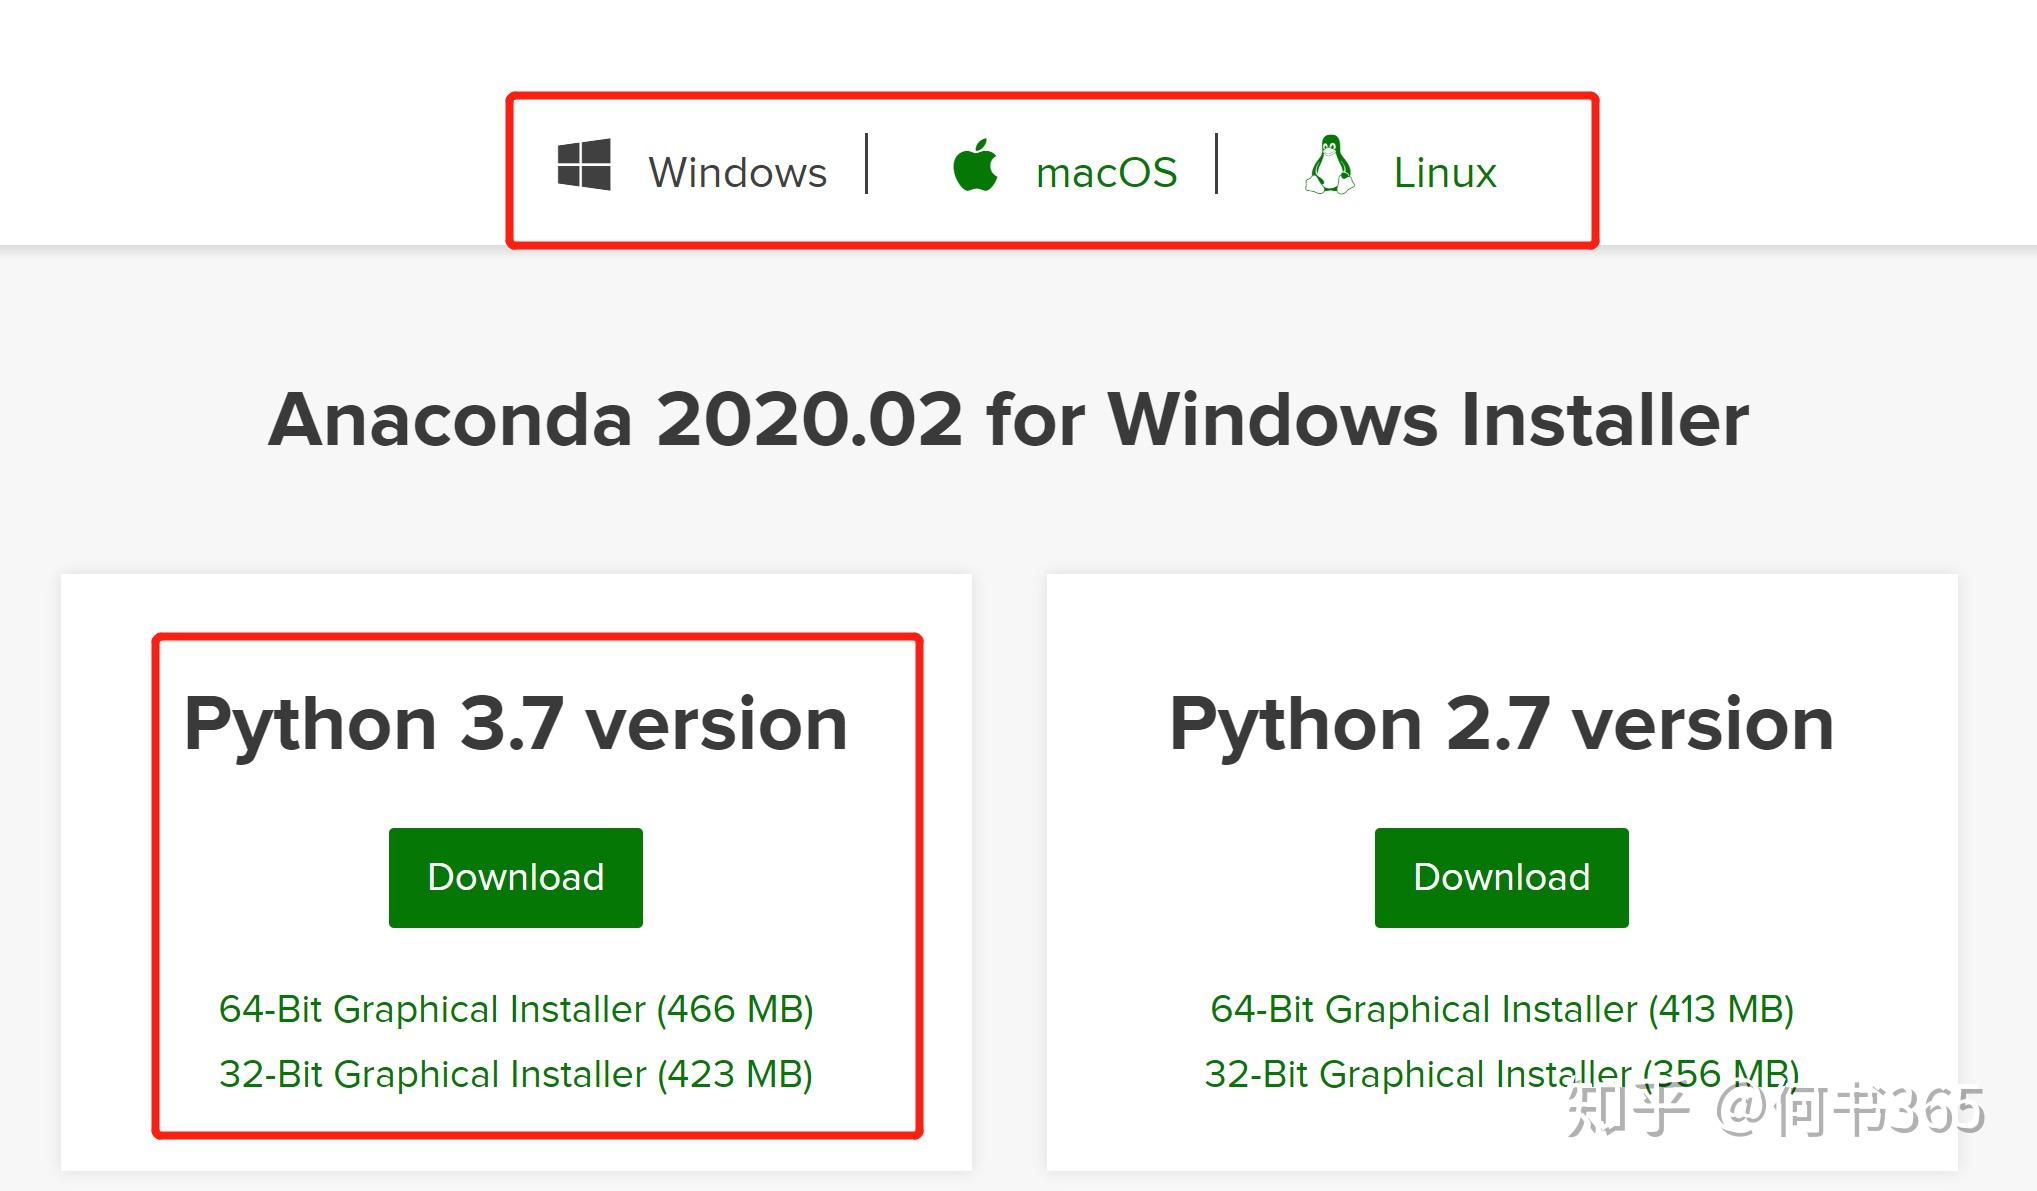This screenshot has height=1191, width=2037.
Task: Click the Linux penguin icon
Action: (1330, 165)
